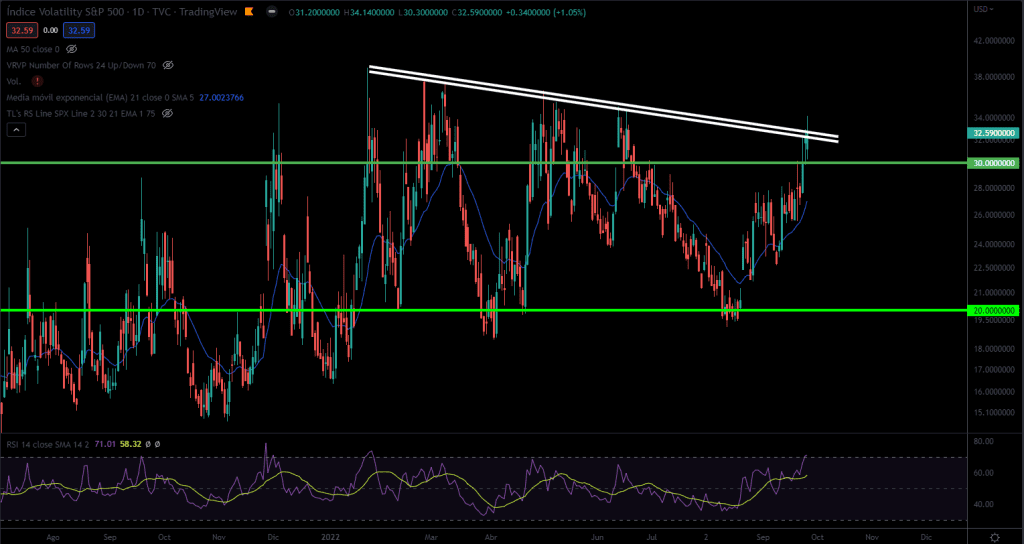Select the MA 50 close 0 legend label
The height and width of the screenshot is (544, 1024).
pyautogui.click(x=33, y=49)
